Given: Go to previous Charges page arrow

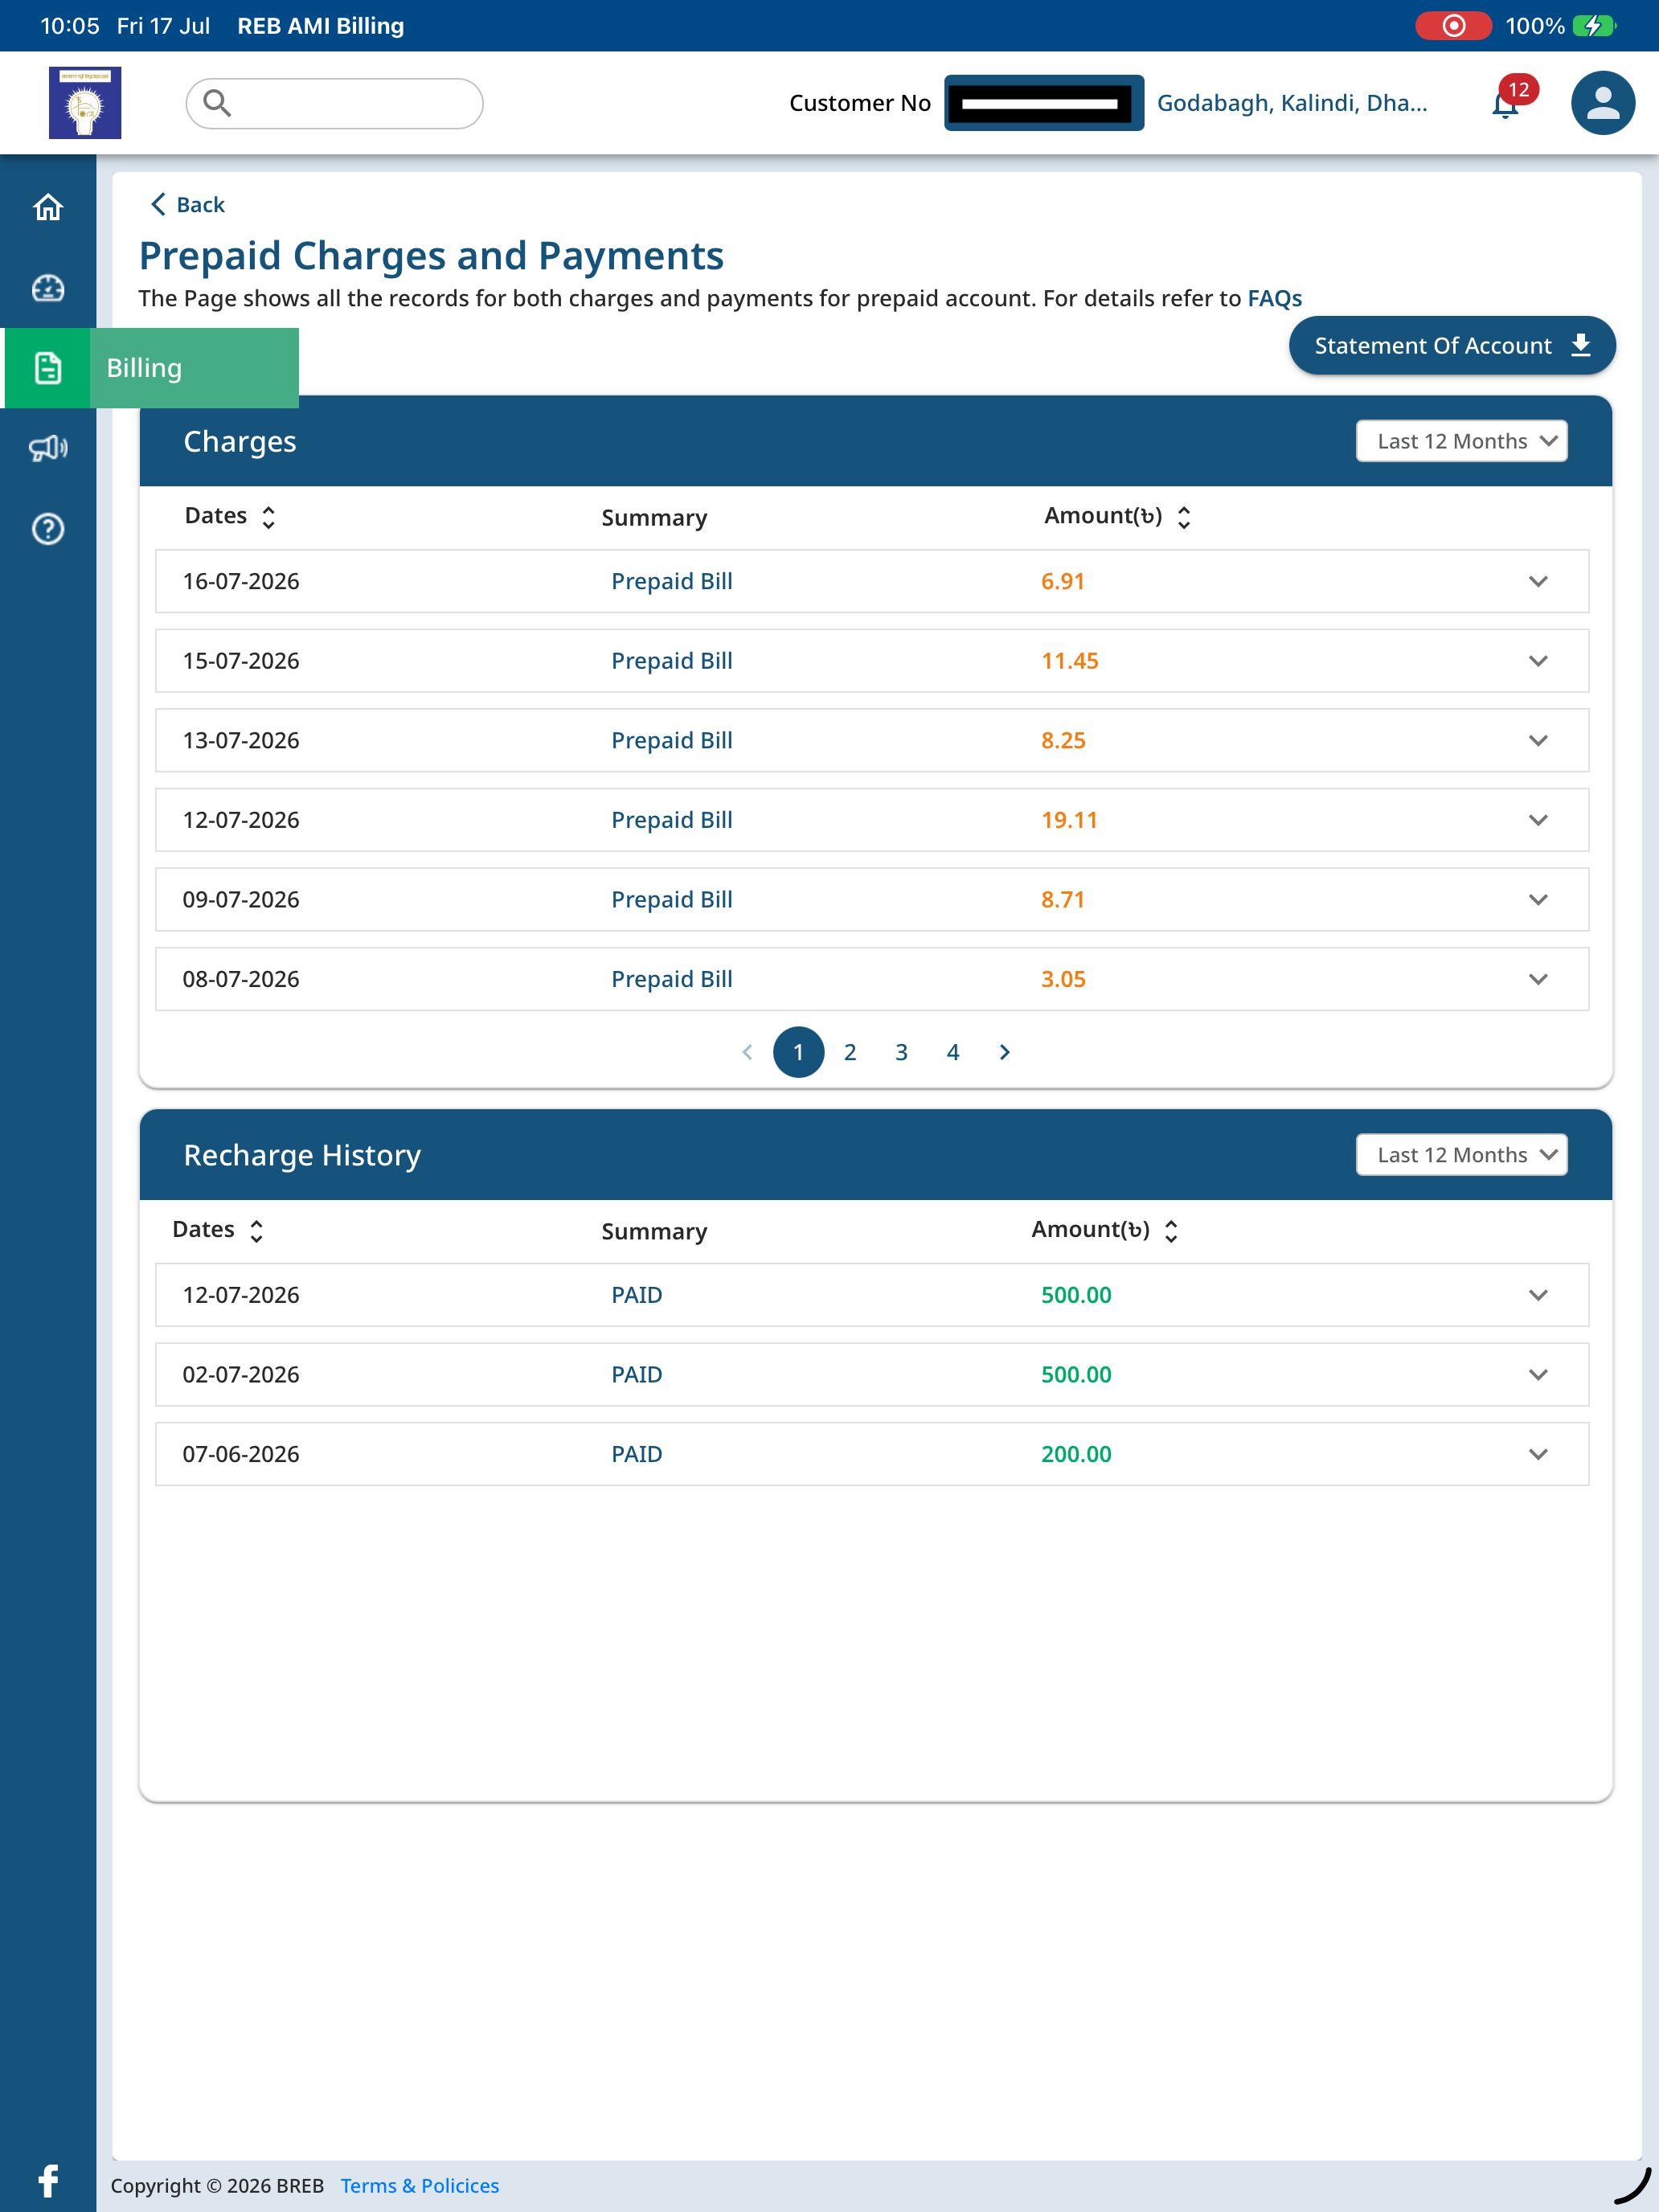Looking at the screenshot, I should pos(747,1052).
